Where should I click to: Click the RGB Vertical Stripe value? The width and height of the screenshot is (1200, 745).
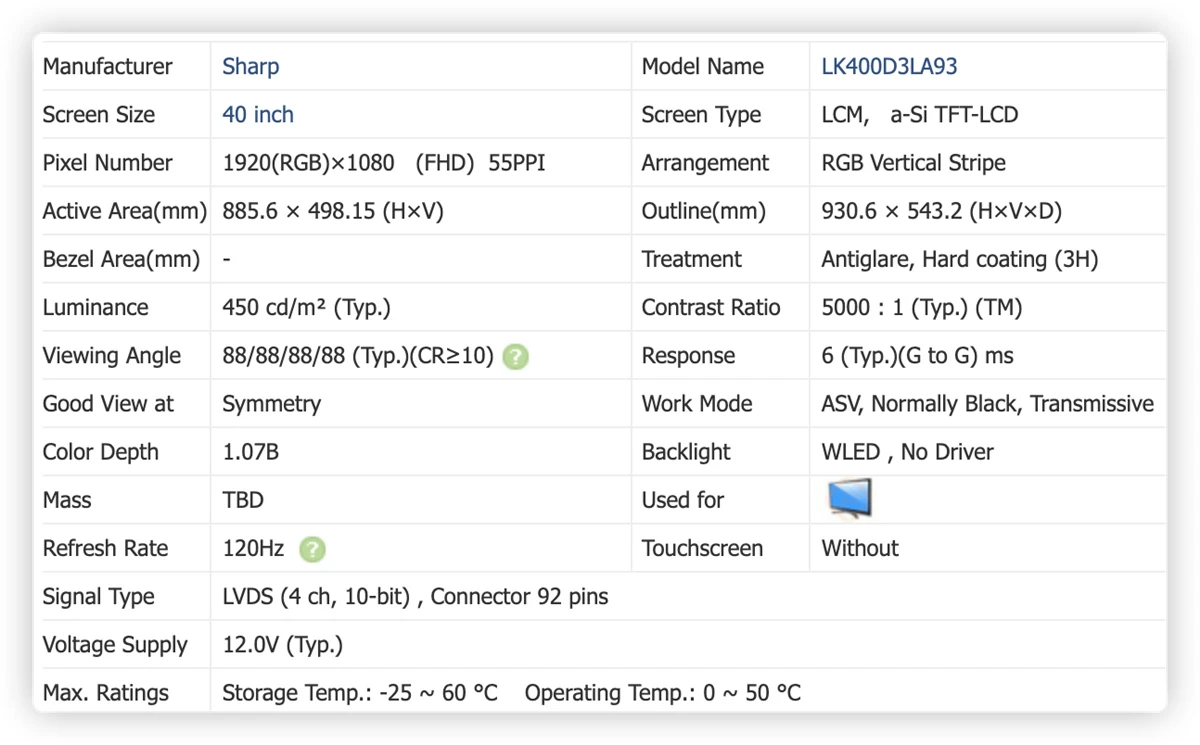914,163
